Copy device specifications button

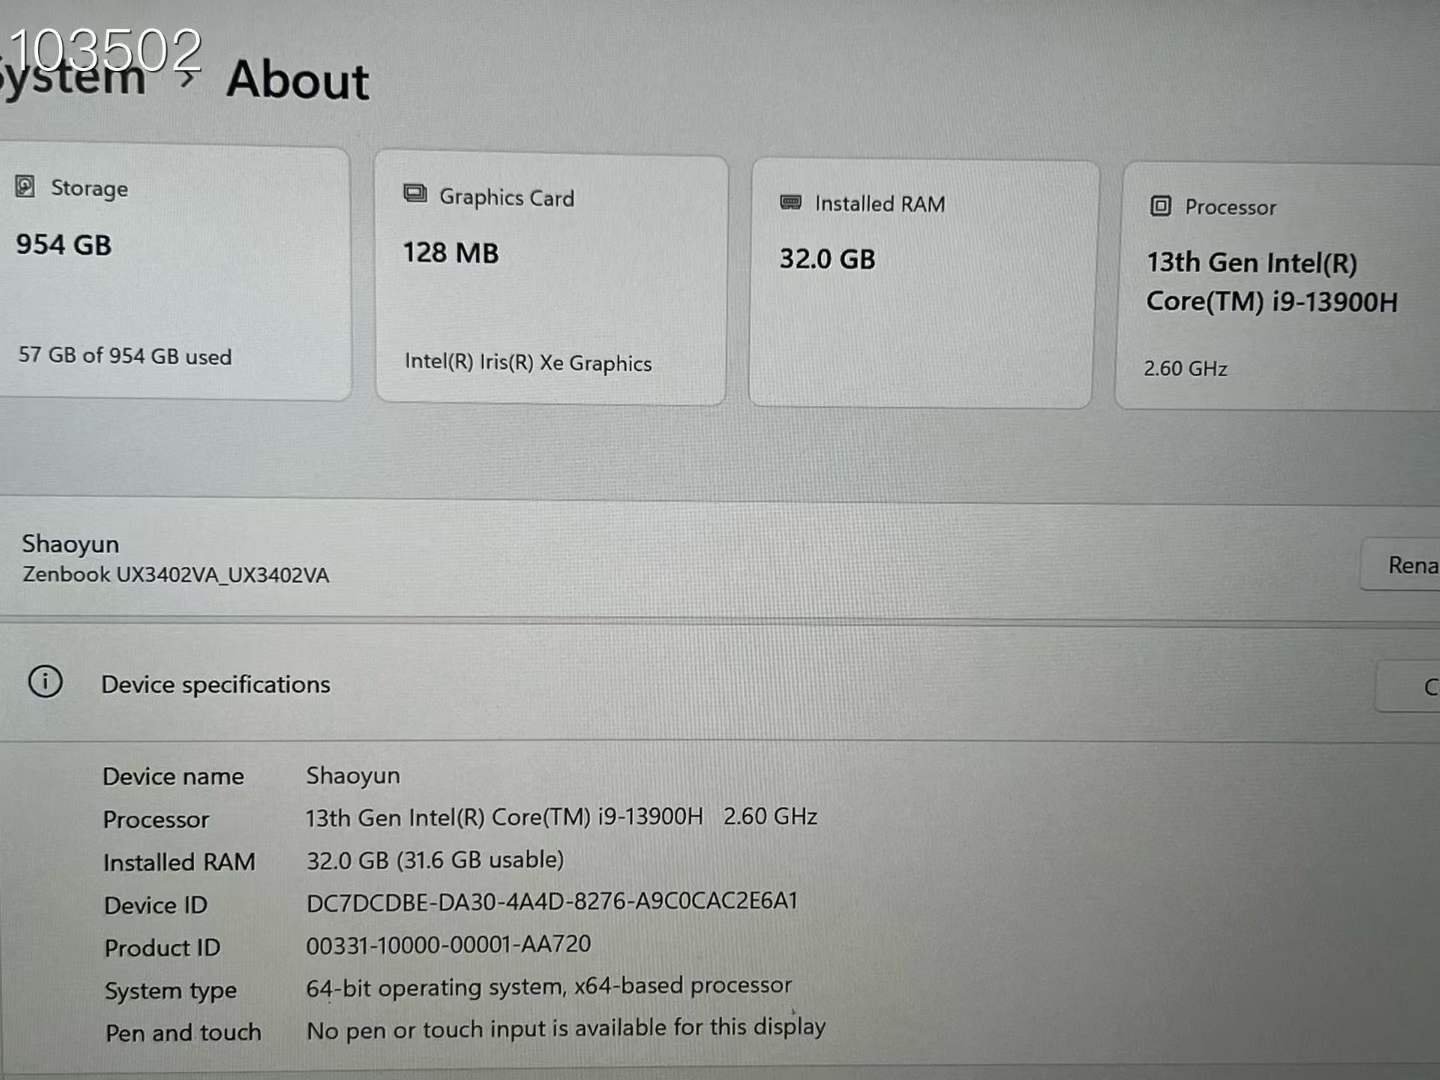pos(1410,687)
